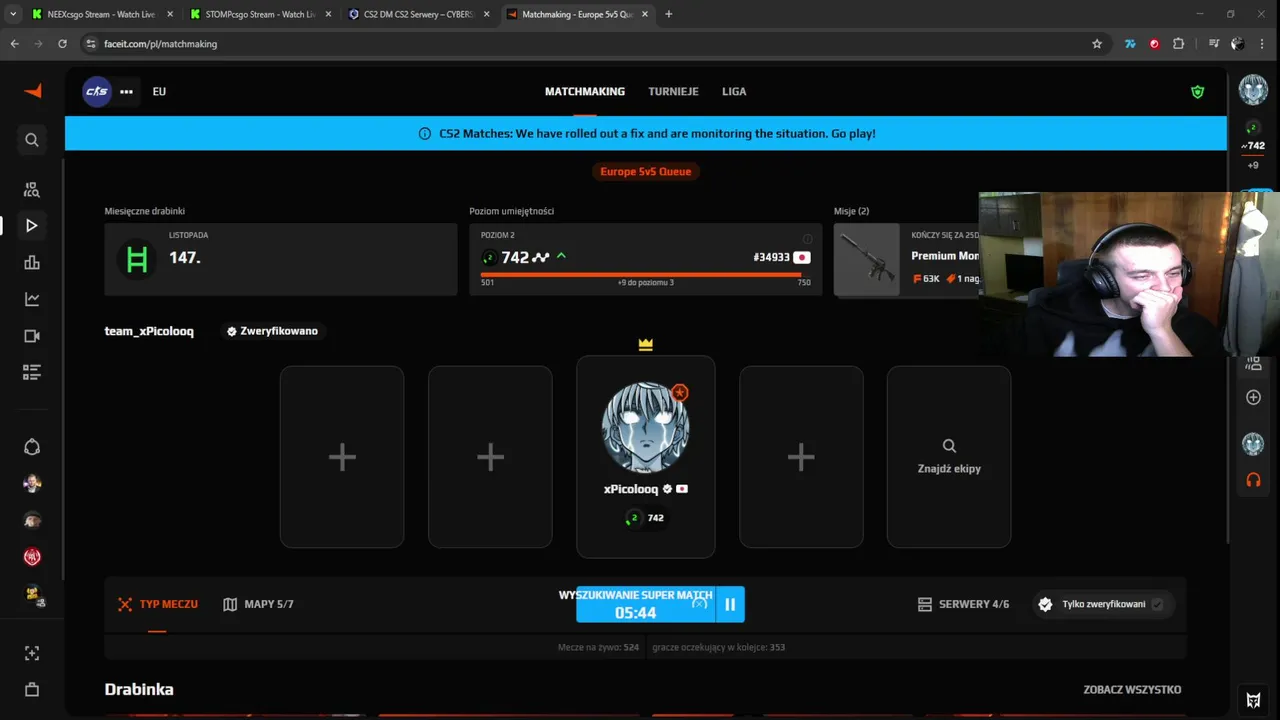Click the info icon on the blue announcement banner
Image resolution: width=1280 pixels, height=720 pixels.
(424, 133)
